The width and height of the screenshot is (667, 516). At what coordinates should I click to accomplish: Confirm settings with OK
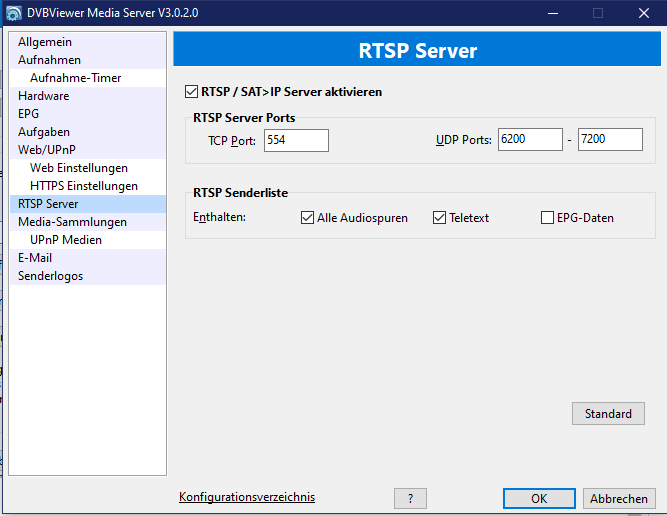[x=539, y=499]
